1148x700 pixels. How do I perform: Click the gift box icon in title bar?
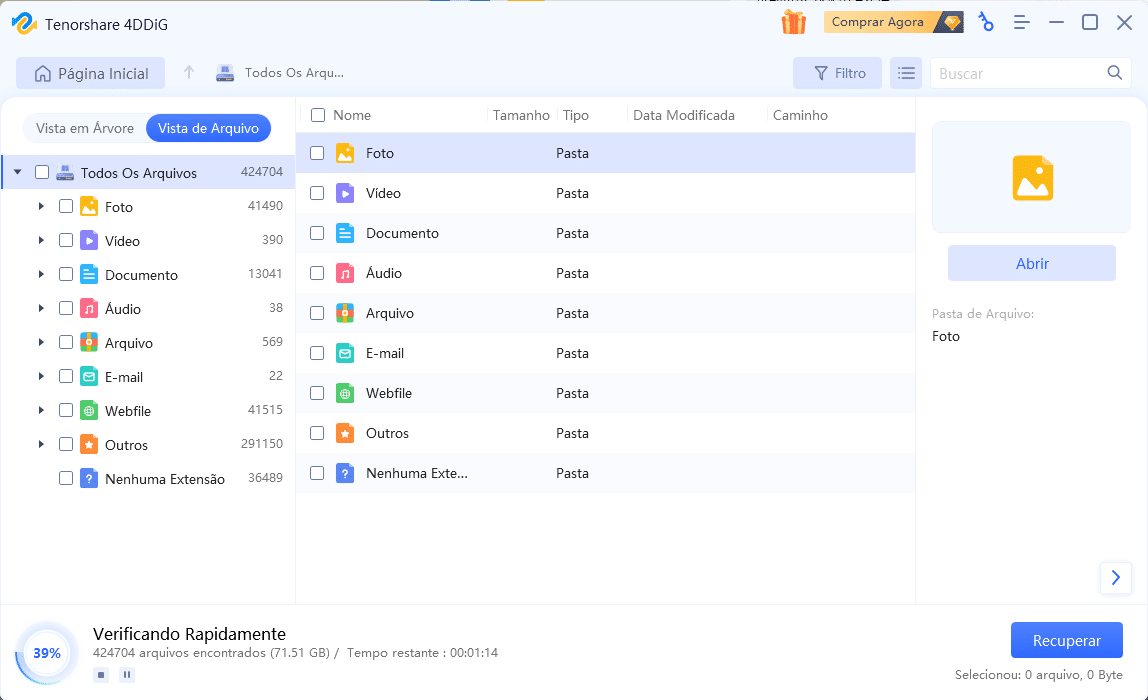[794, 22]
